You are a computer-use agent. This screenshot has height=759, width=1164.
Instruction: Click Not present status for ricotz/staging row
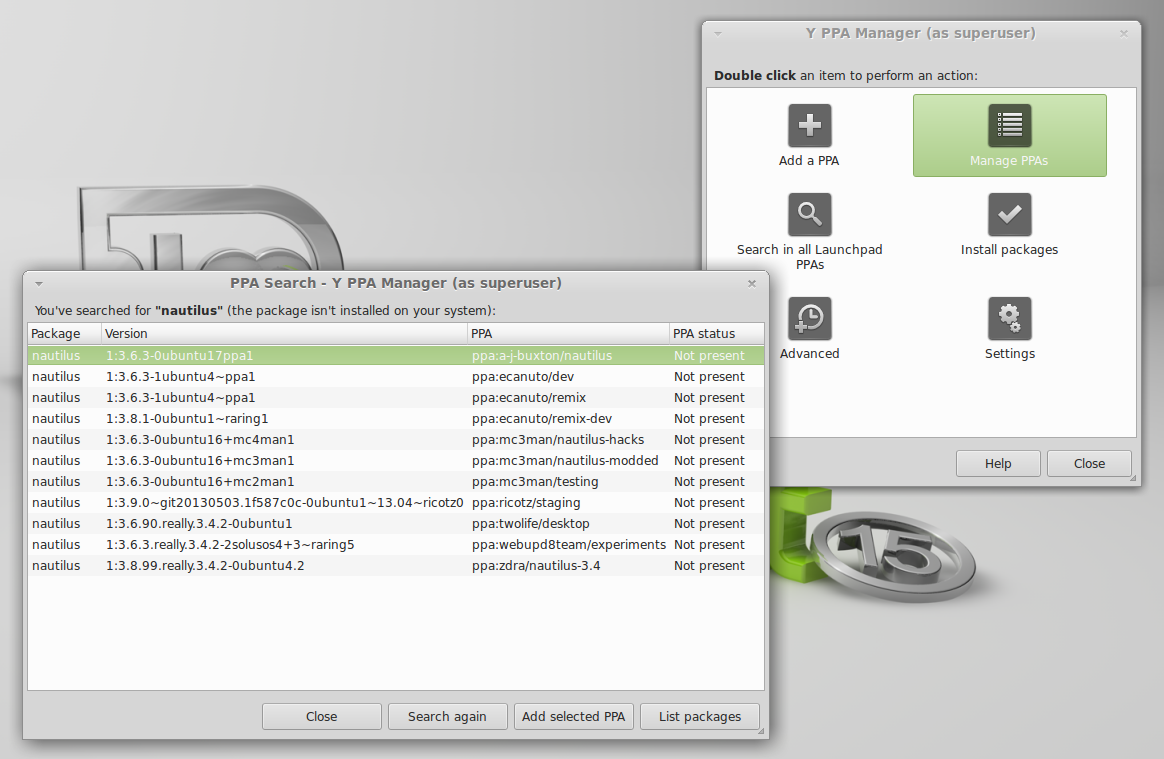click(709, 503)
